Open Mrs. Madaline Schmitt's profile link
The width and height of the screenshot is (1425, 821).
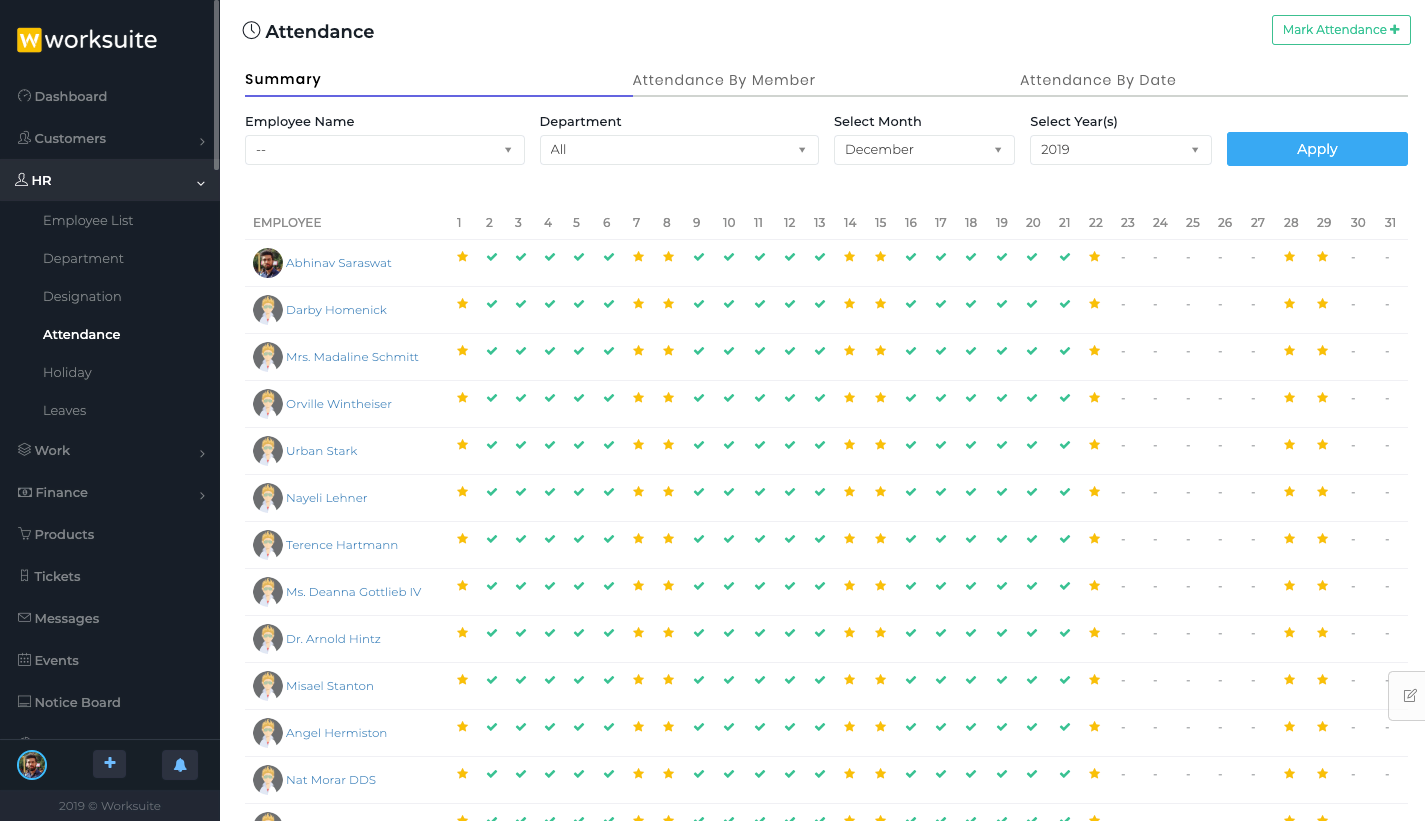click(352, 357)
